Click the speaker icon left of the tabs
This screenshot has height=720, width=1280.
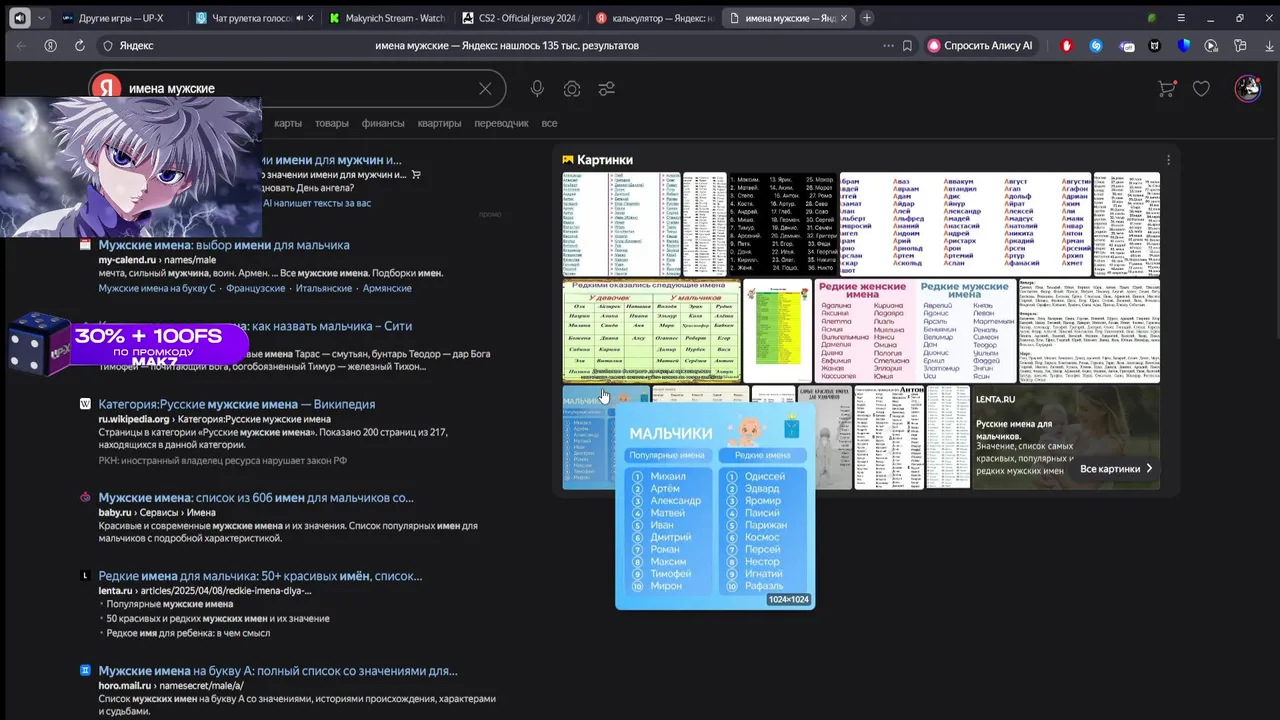coord(19,18)
